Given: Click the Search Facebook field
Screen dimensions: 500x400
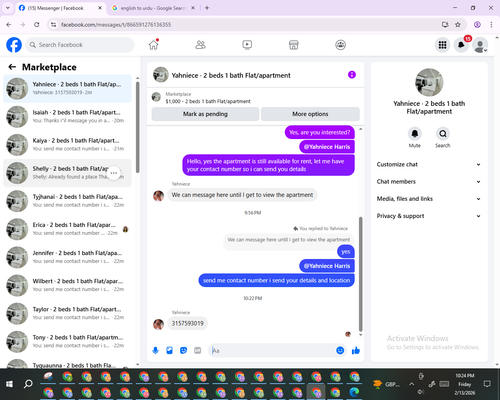Looking at the screenshot, I should coord(80,45).
